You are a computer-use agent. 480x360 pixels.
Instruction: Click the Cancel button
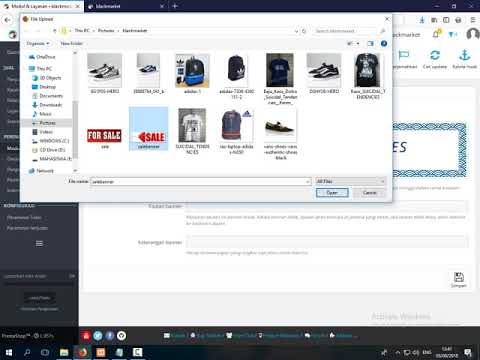pyautogui.click(x=369, y=193)
